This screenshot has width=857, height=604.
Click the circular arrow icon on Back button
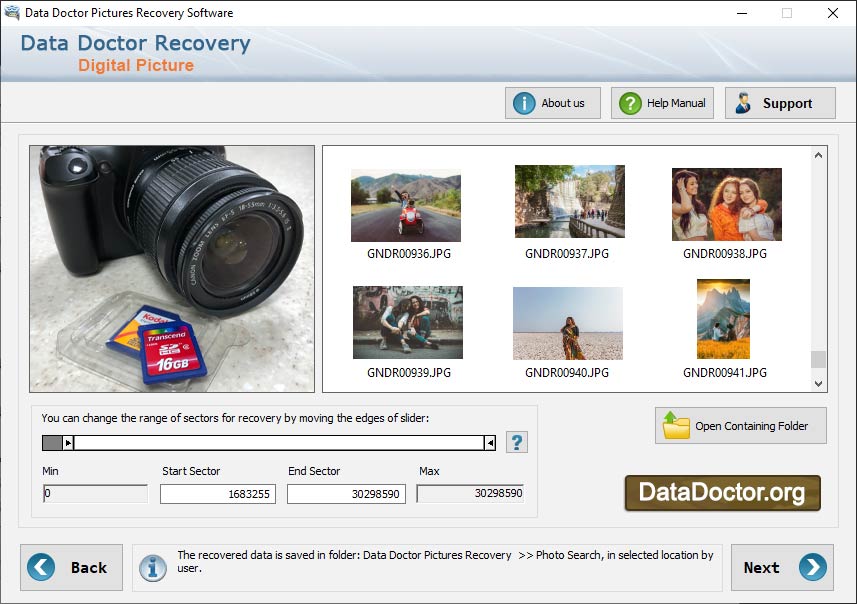coord(41,567)
